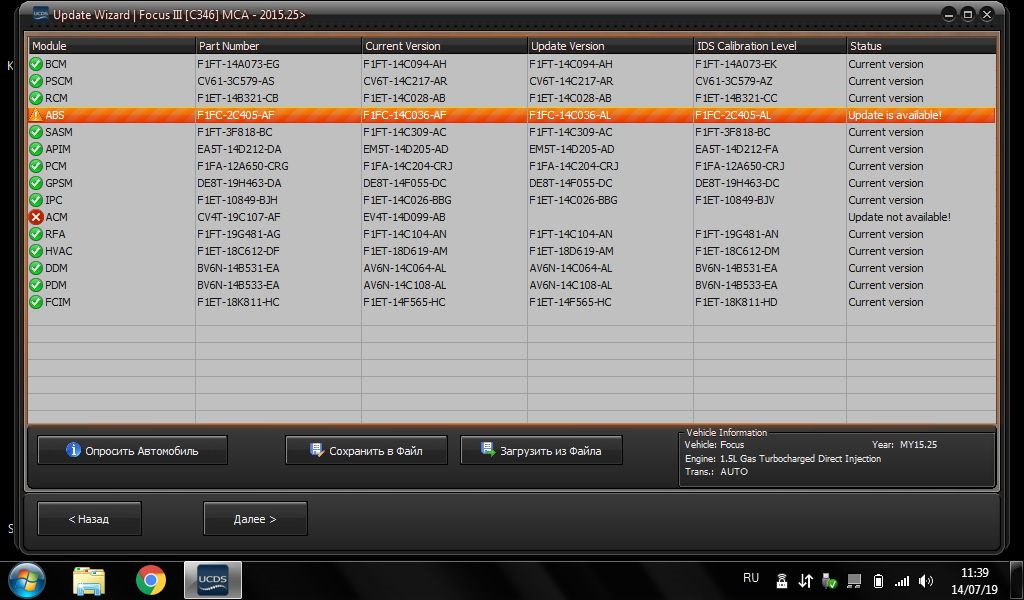Click safely remove hardware tray icon
The height and width of the screenshot is (600, 1024).
[x=829, y=580]
